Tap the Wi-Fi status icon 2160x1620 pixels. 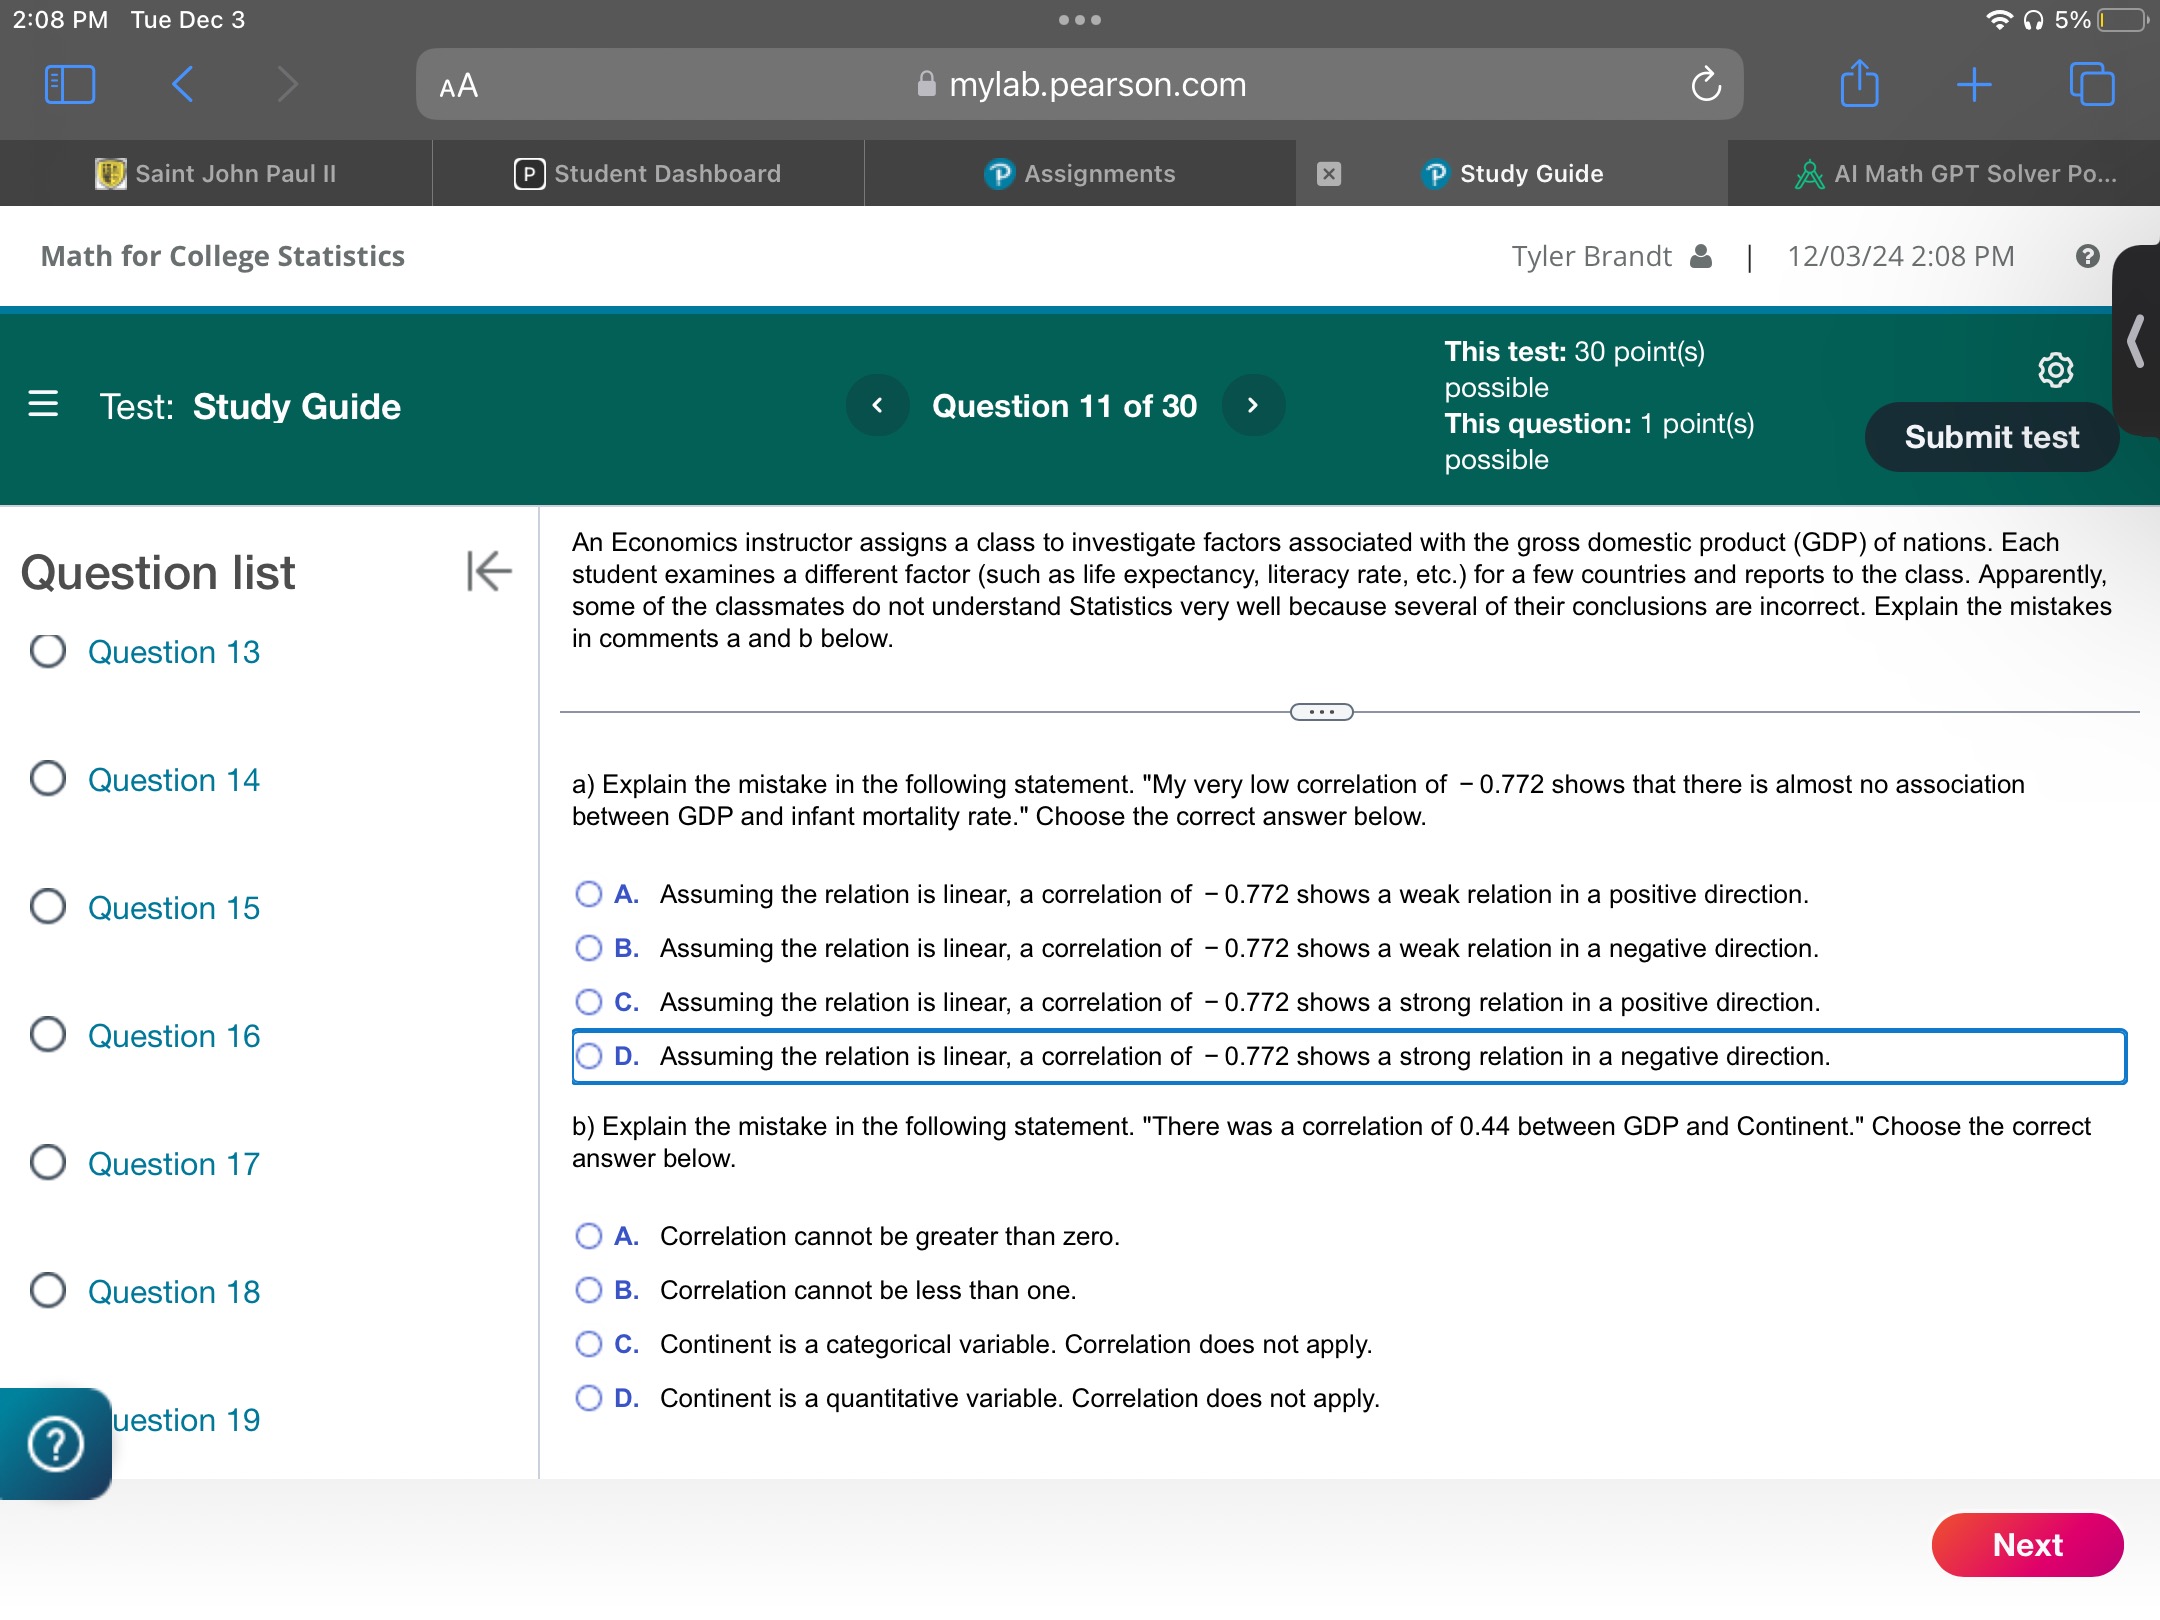tap(1999, 20)
